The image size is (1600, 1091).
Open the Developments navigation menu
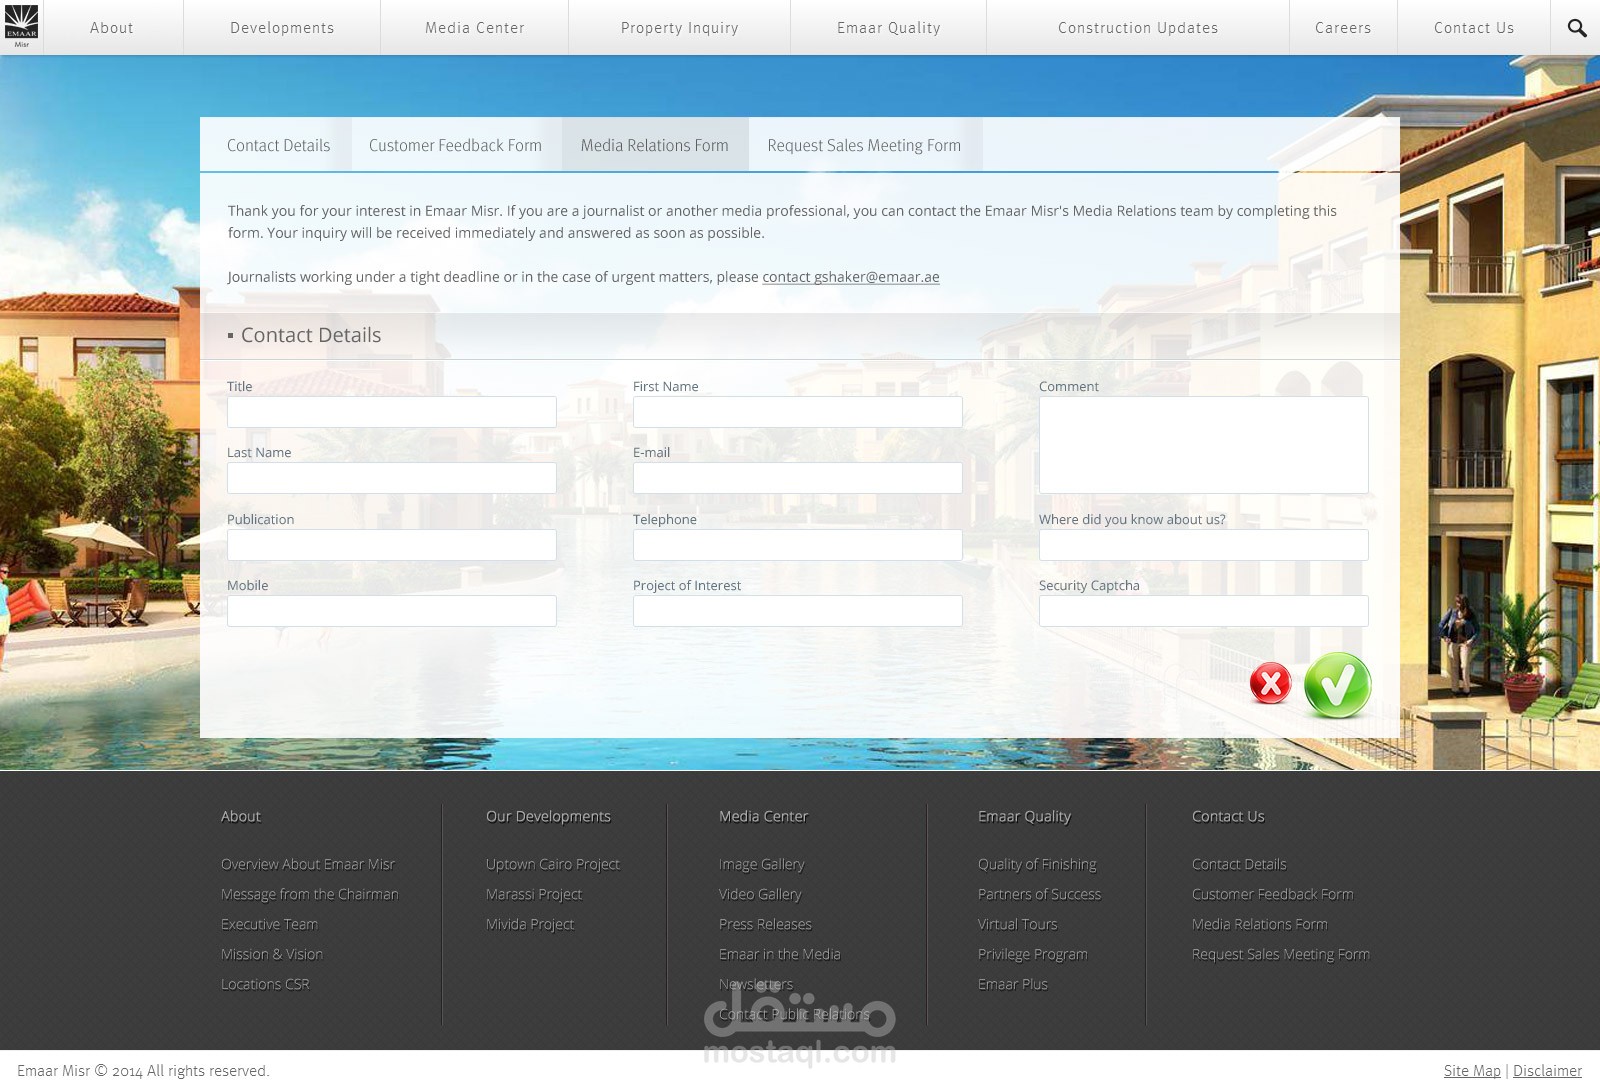[x=282, y=28]
